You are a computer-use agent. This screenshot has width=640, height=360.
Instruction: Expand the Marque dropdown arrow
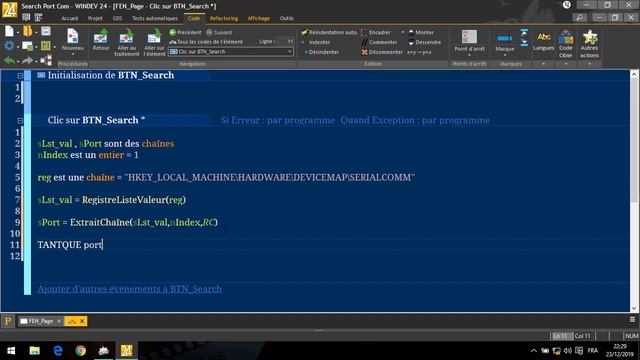click(x=505, y=55)
